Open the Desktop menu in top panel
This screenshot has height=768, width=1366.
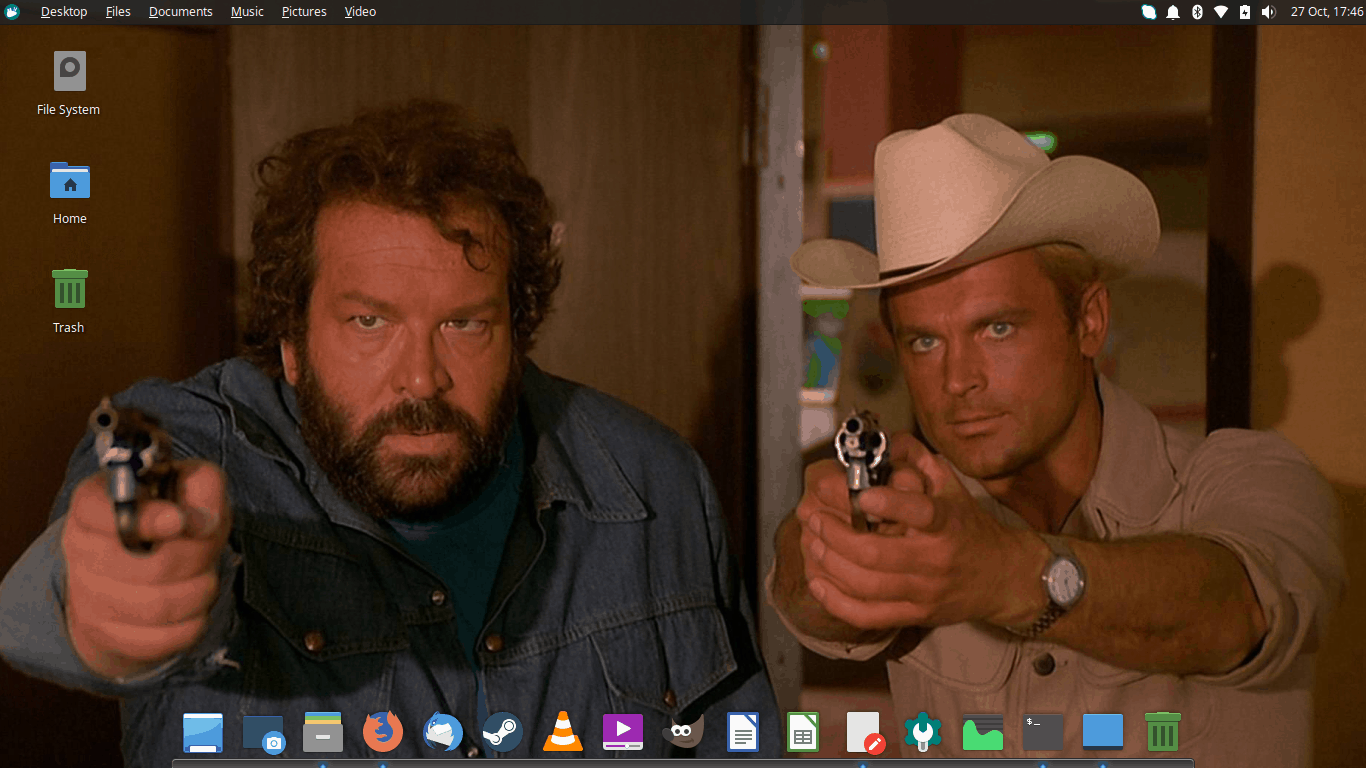click(x=64, y=12)
